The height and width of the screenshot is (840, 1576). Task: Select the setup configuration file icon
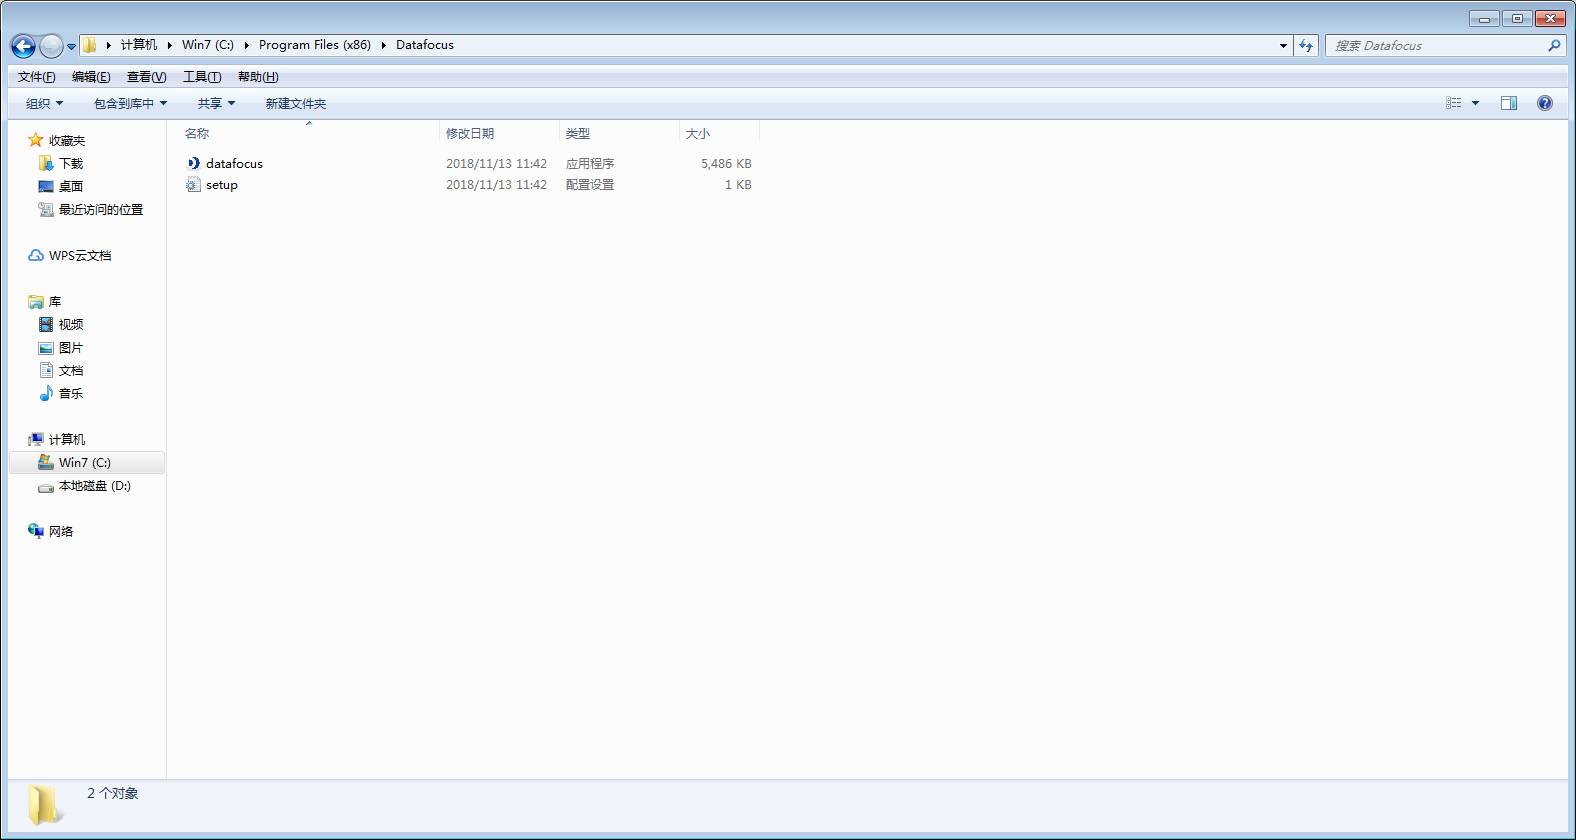pos(193,185)
